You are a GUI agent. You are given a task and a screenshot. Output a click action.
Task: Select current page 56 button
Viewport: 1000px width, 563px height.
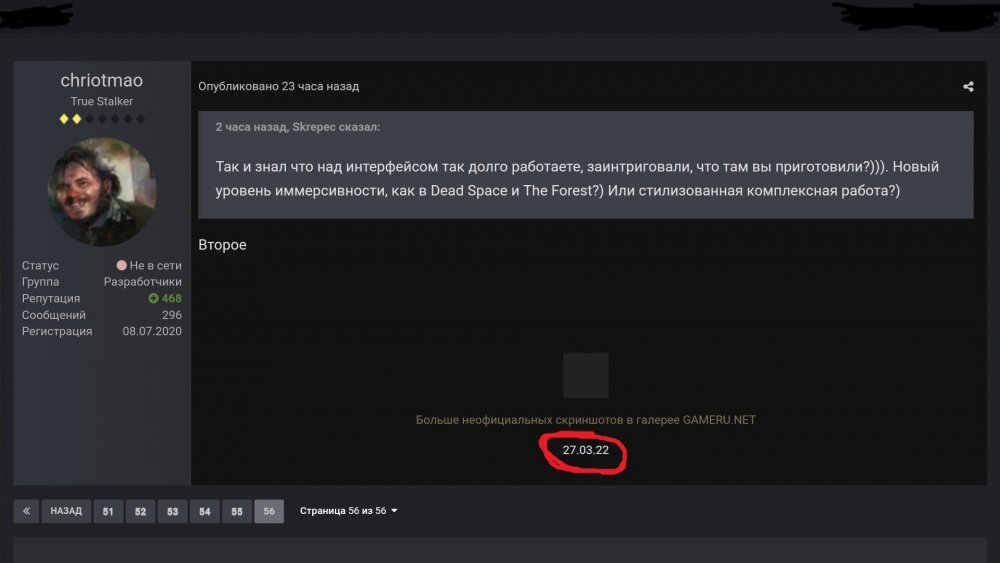[x=269, y=511]
